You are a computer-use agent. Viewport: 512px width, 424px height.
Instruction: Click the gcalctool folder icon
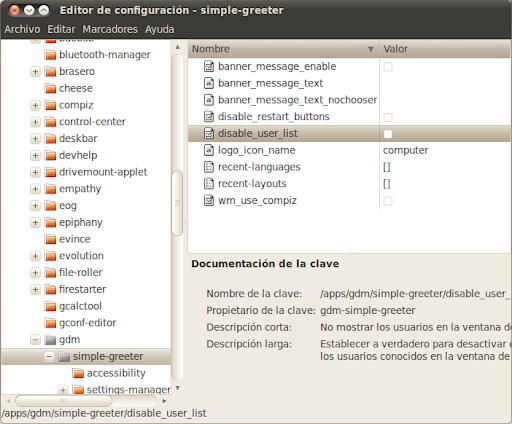[50, 306]
